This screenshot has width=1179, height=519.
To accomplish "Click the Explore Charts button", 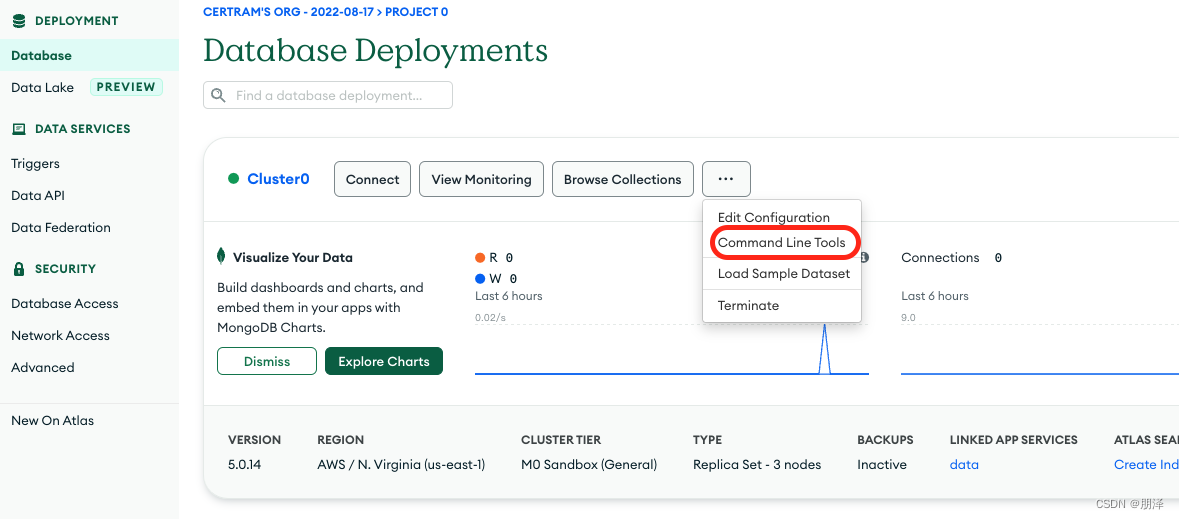I will pyautogui.click(x=383, y=361).
